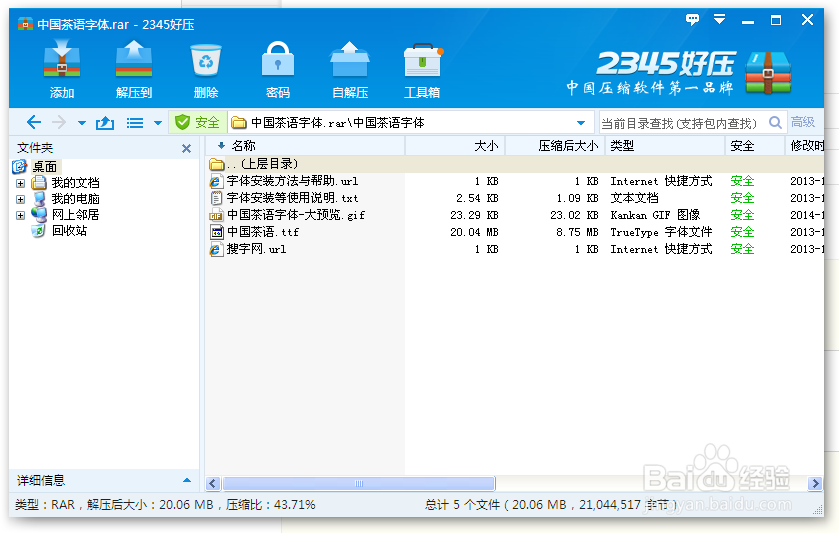Click the status bar 压缩比：43.71% text
Image resolution: width=839 pixels, height=533 pixels.
pyautogui.click(x=271, y=505)
